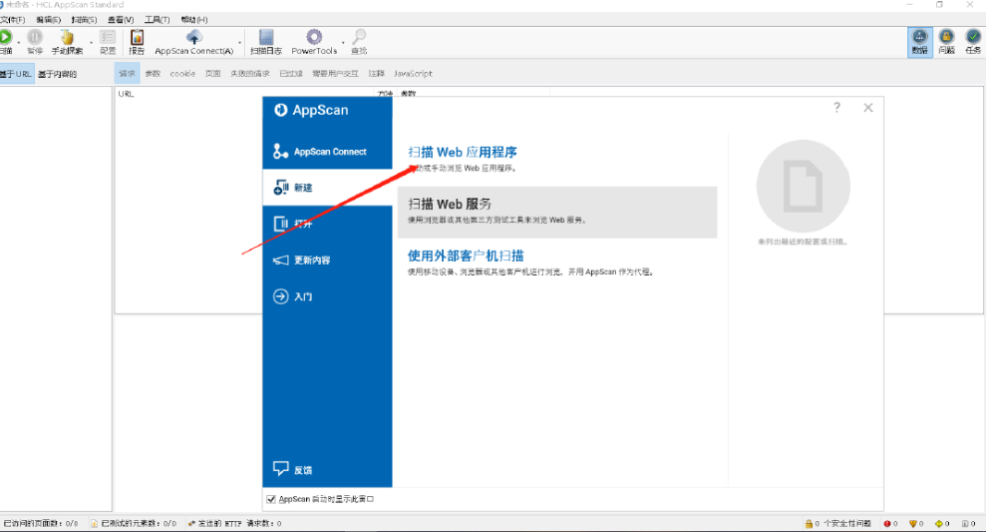Click the Find (查找) magnifier icon
Image resolution: width=987 pixels, height=532 pixels.
point(359,37)
